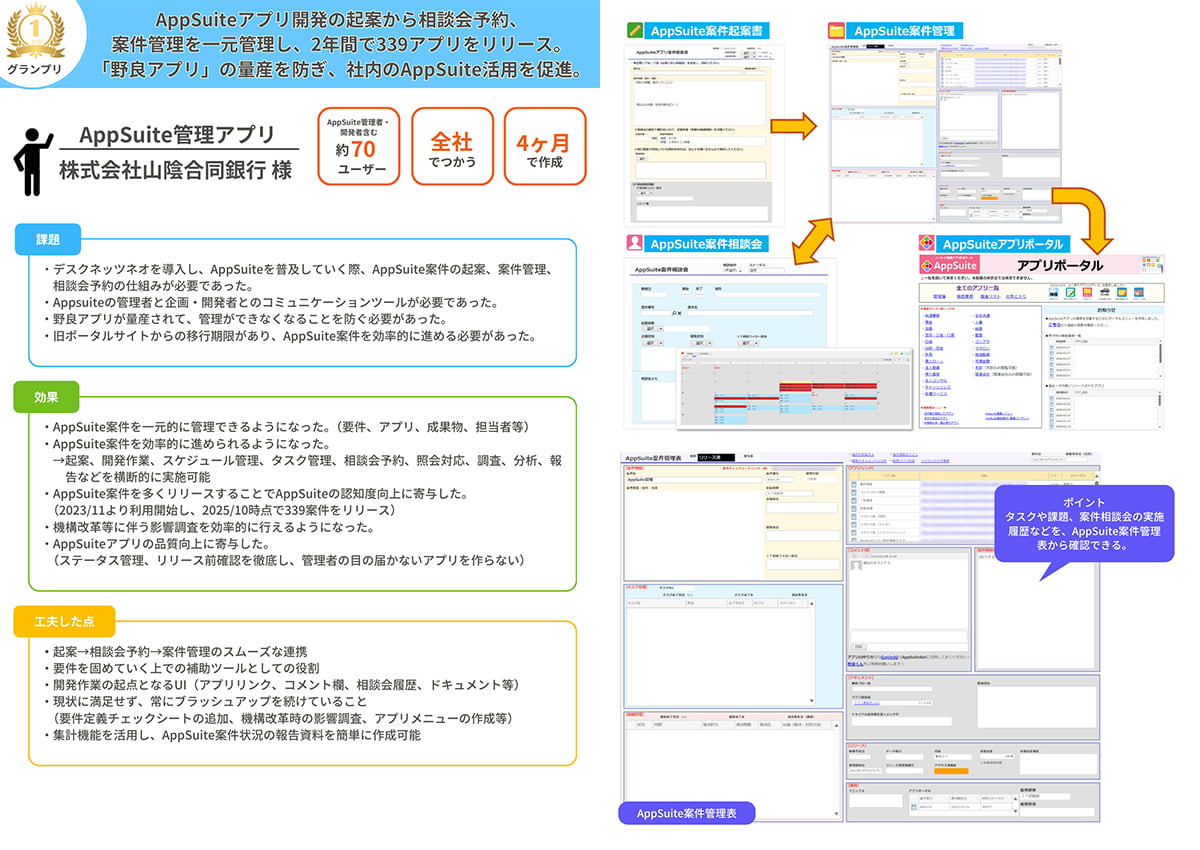
Task: Switch to the リリース済 tab in 案件管理表
Action: coord(715,456)
